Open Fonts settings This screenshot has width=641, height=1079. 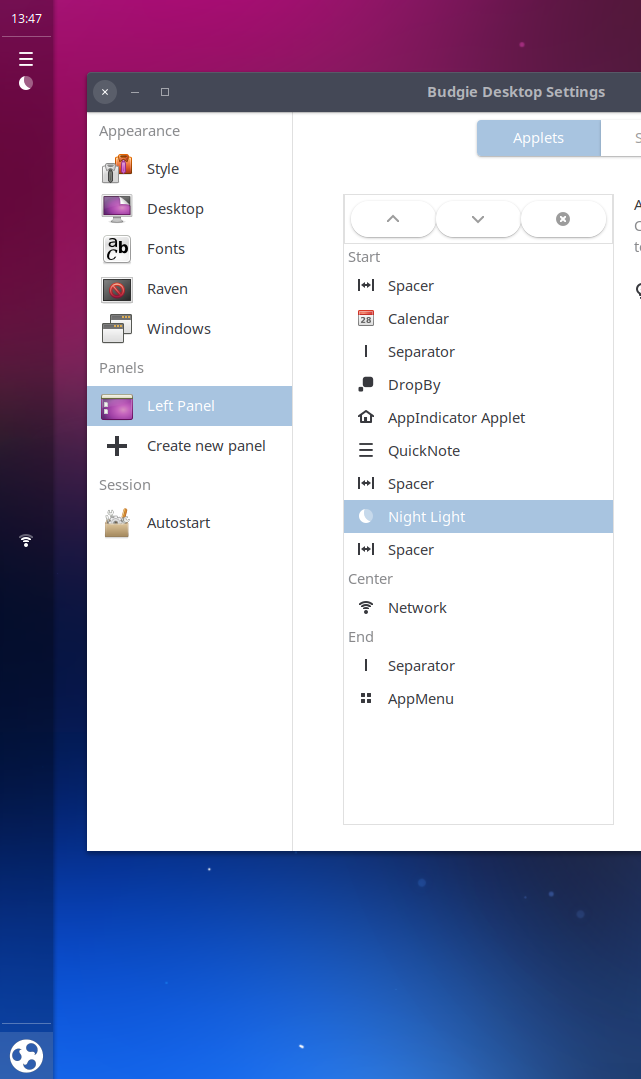point(189,249)
